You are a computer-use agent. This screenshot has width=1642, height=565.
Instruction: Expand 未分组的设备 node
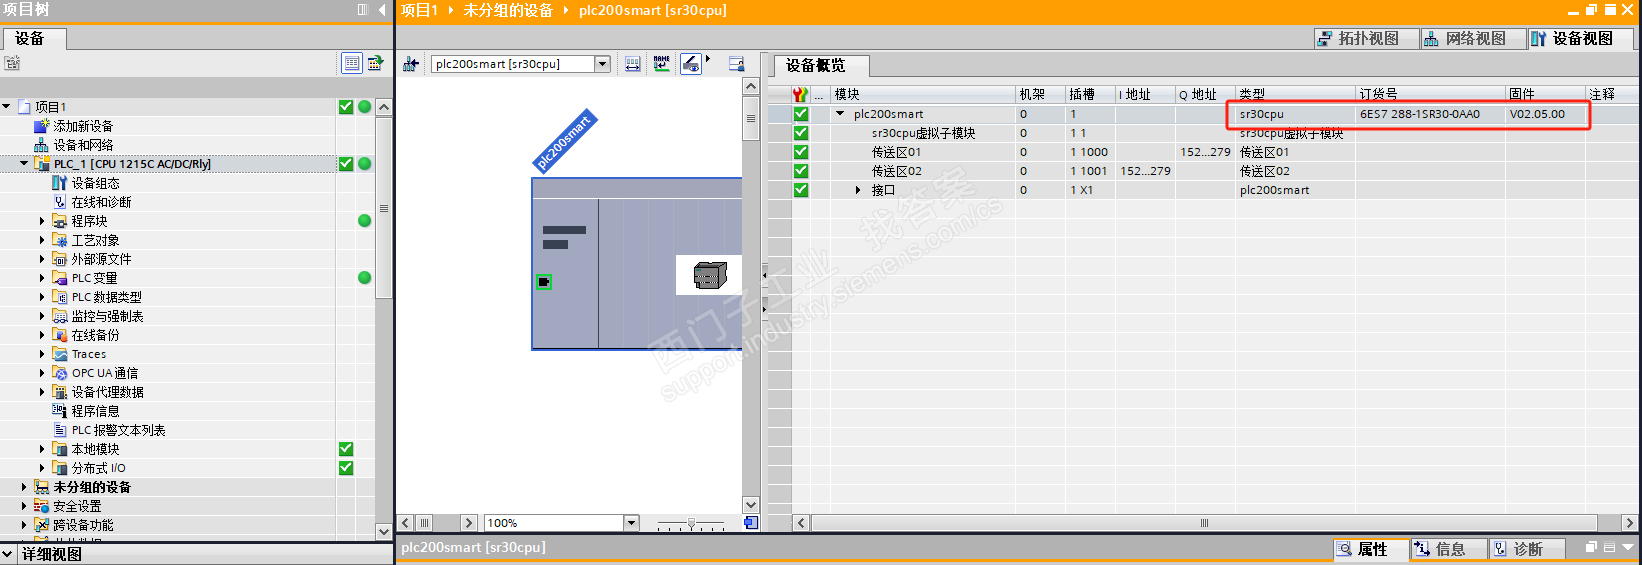[x=25, y=487]
